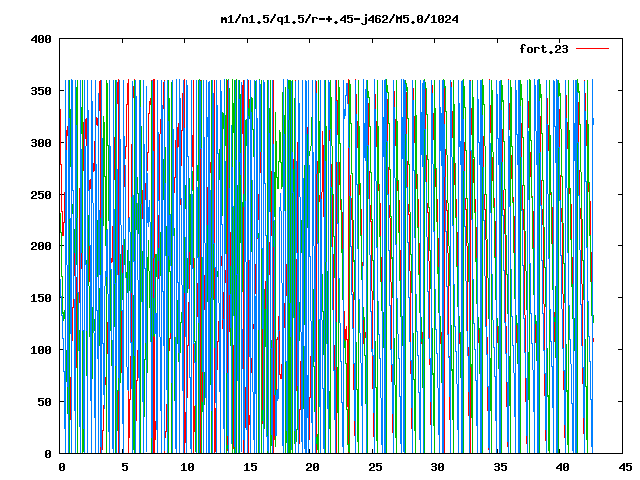This screenshot has height=480, width=640.
Task: Click the x-axis label 25
Action: point(375,467)
